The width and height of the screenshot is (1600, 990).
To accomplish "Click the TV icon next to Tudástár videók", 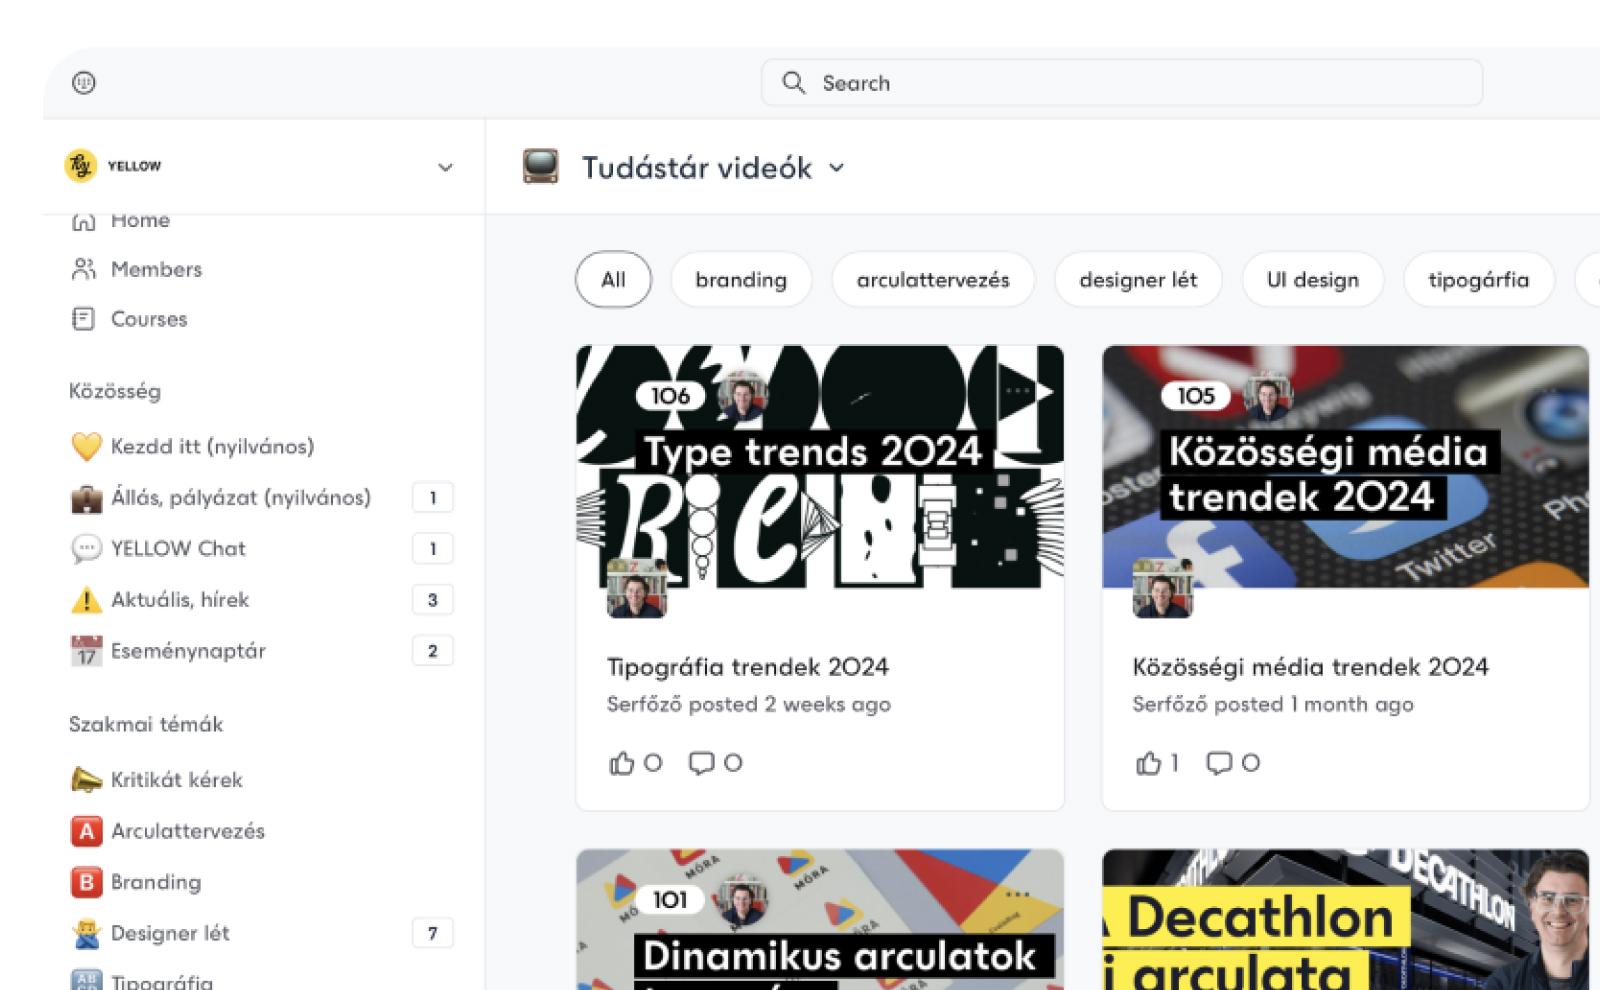I will 540,168.
